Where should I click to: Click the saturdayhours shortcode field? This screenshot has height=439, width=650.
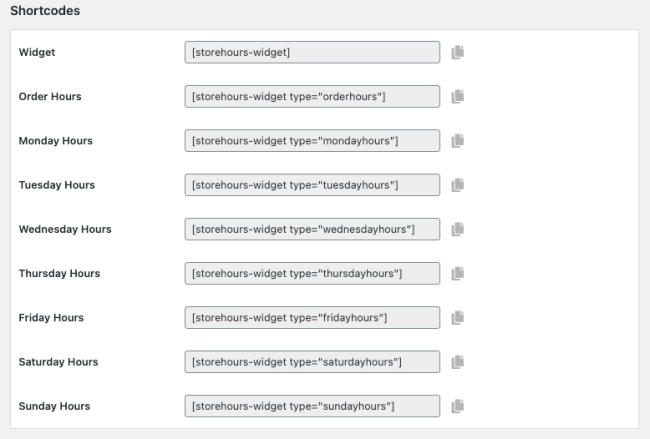[312, 361]
